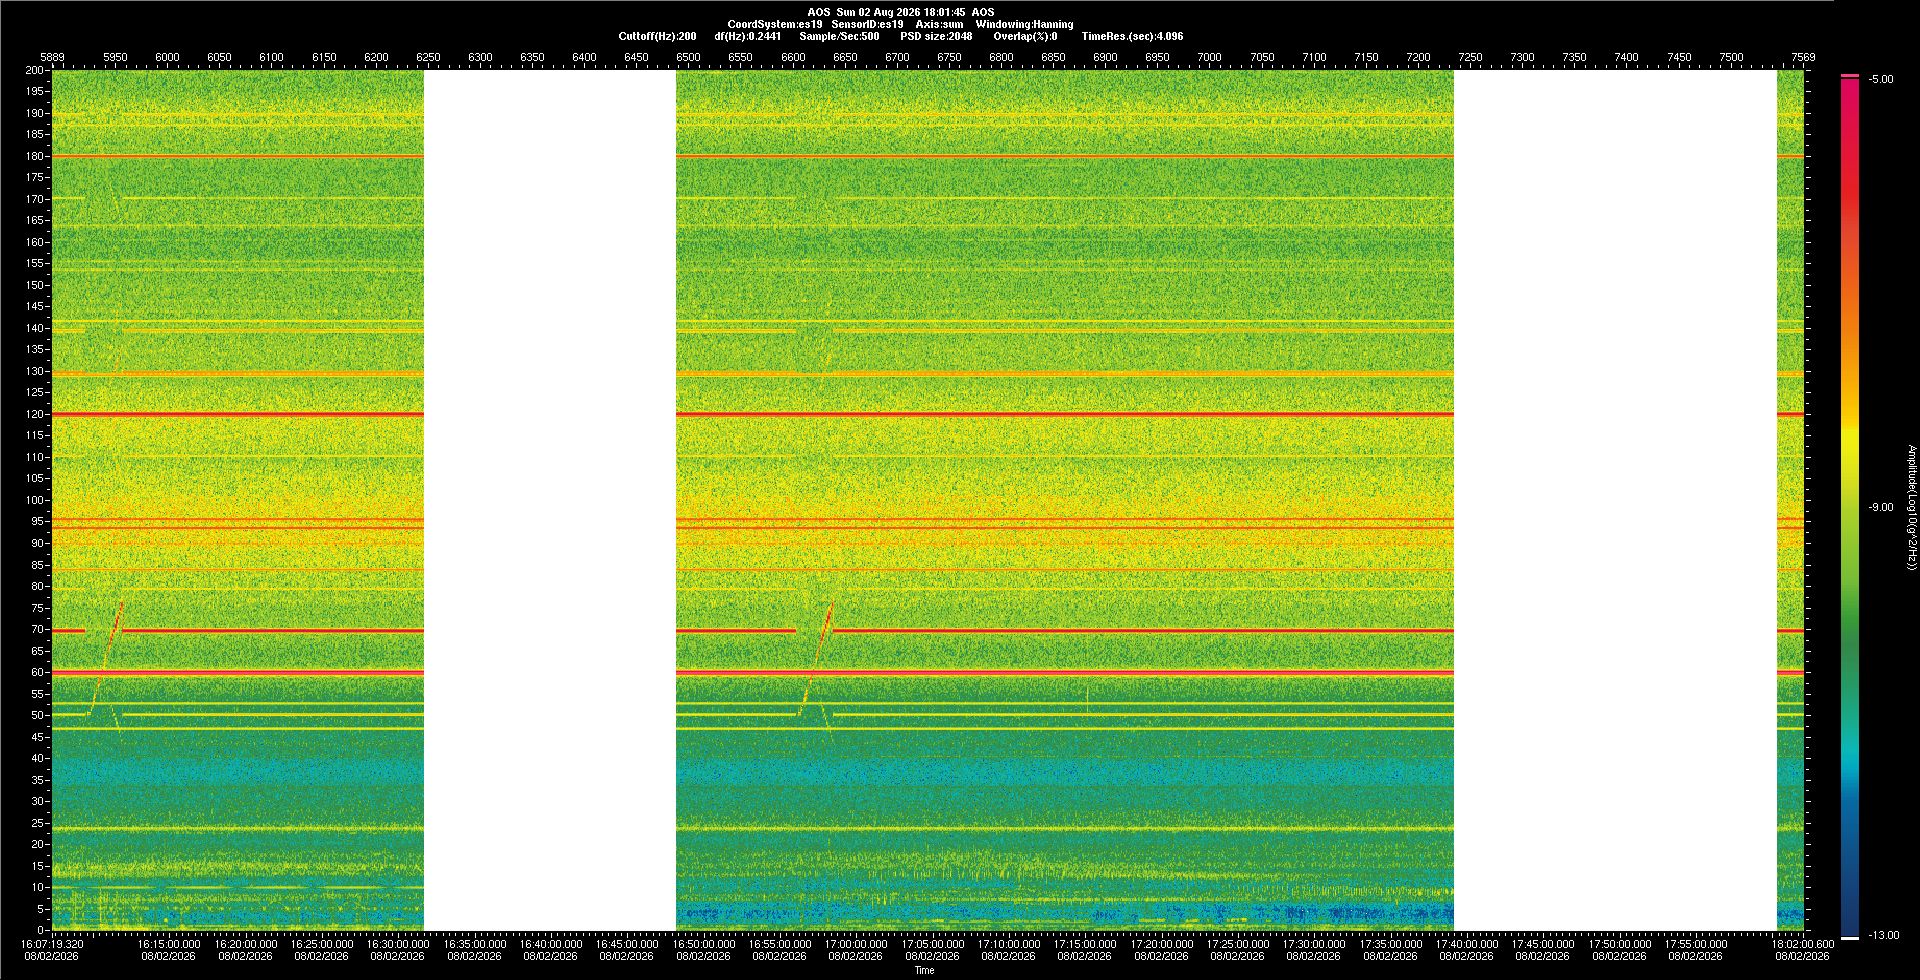
Task: Select the 120 Hz frequency axis label
Action: point(35,414)
